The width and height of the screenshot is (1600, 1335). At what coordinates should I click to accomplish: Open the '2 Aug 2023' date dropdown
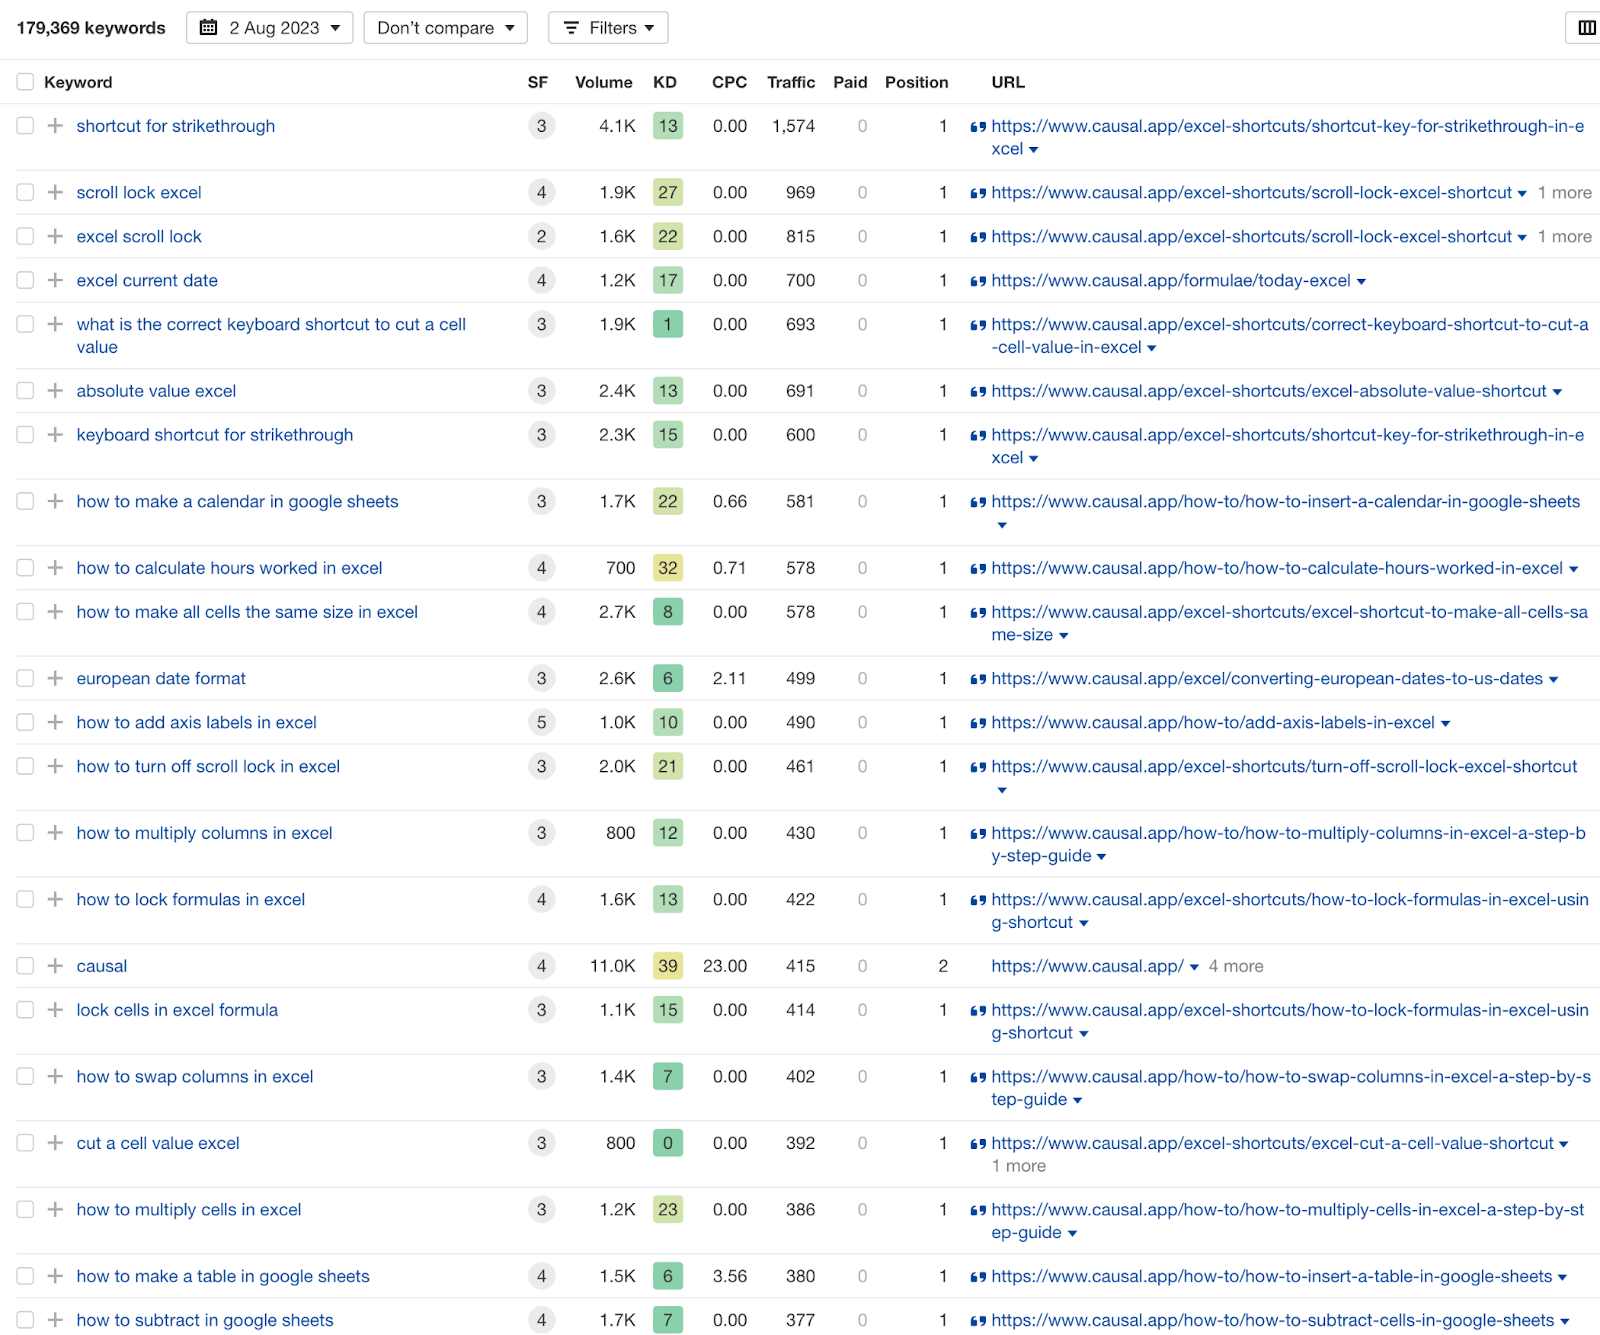click(x=269, y=28)
